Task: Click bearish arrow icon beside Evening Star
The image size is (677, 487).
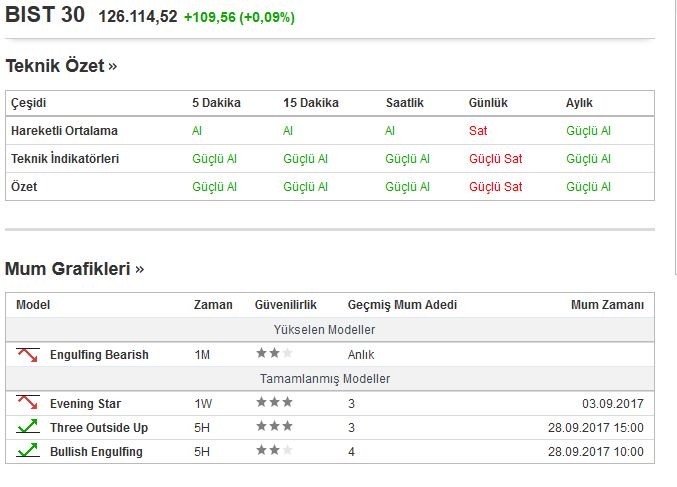Action: pyautogui.click(x=27, y=403)
